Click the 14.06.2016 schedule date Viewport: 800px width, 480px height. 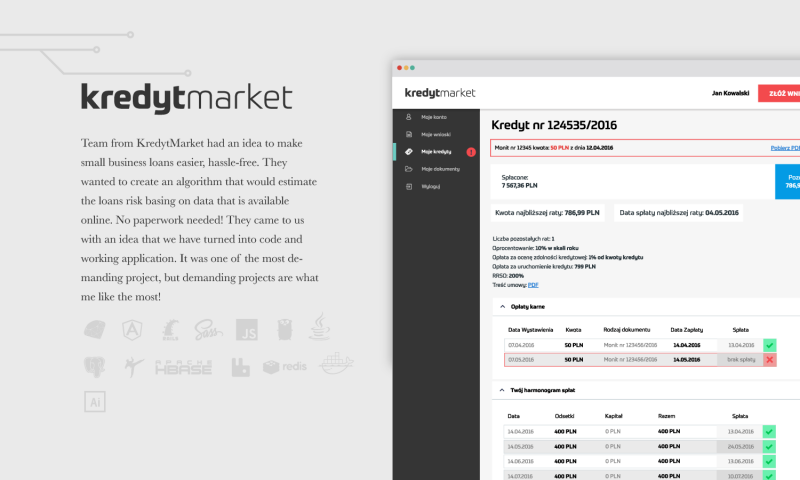click(x=520, y=461)
